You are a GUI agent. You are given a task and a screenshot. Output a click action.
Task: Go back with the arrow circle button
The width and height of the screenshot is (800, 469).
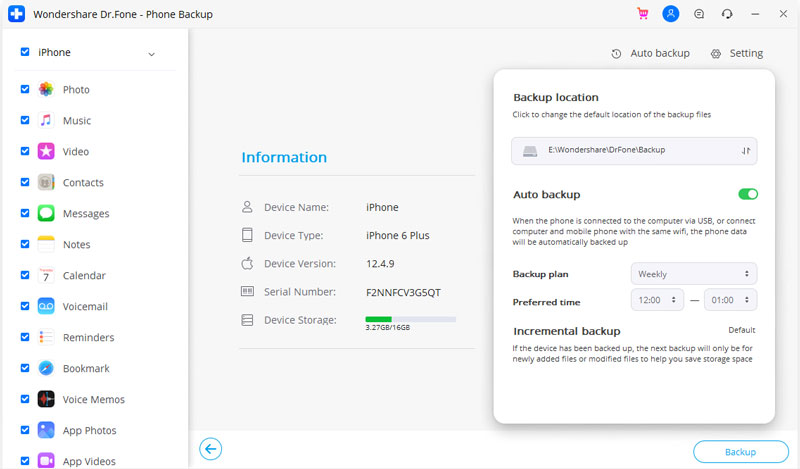click(210, 449)
